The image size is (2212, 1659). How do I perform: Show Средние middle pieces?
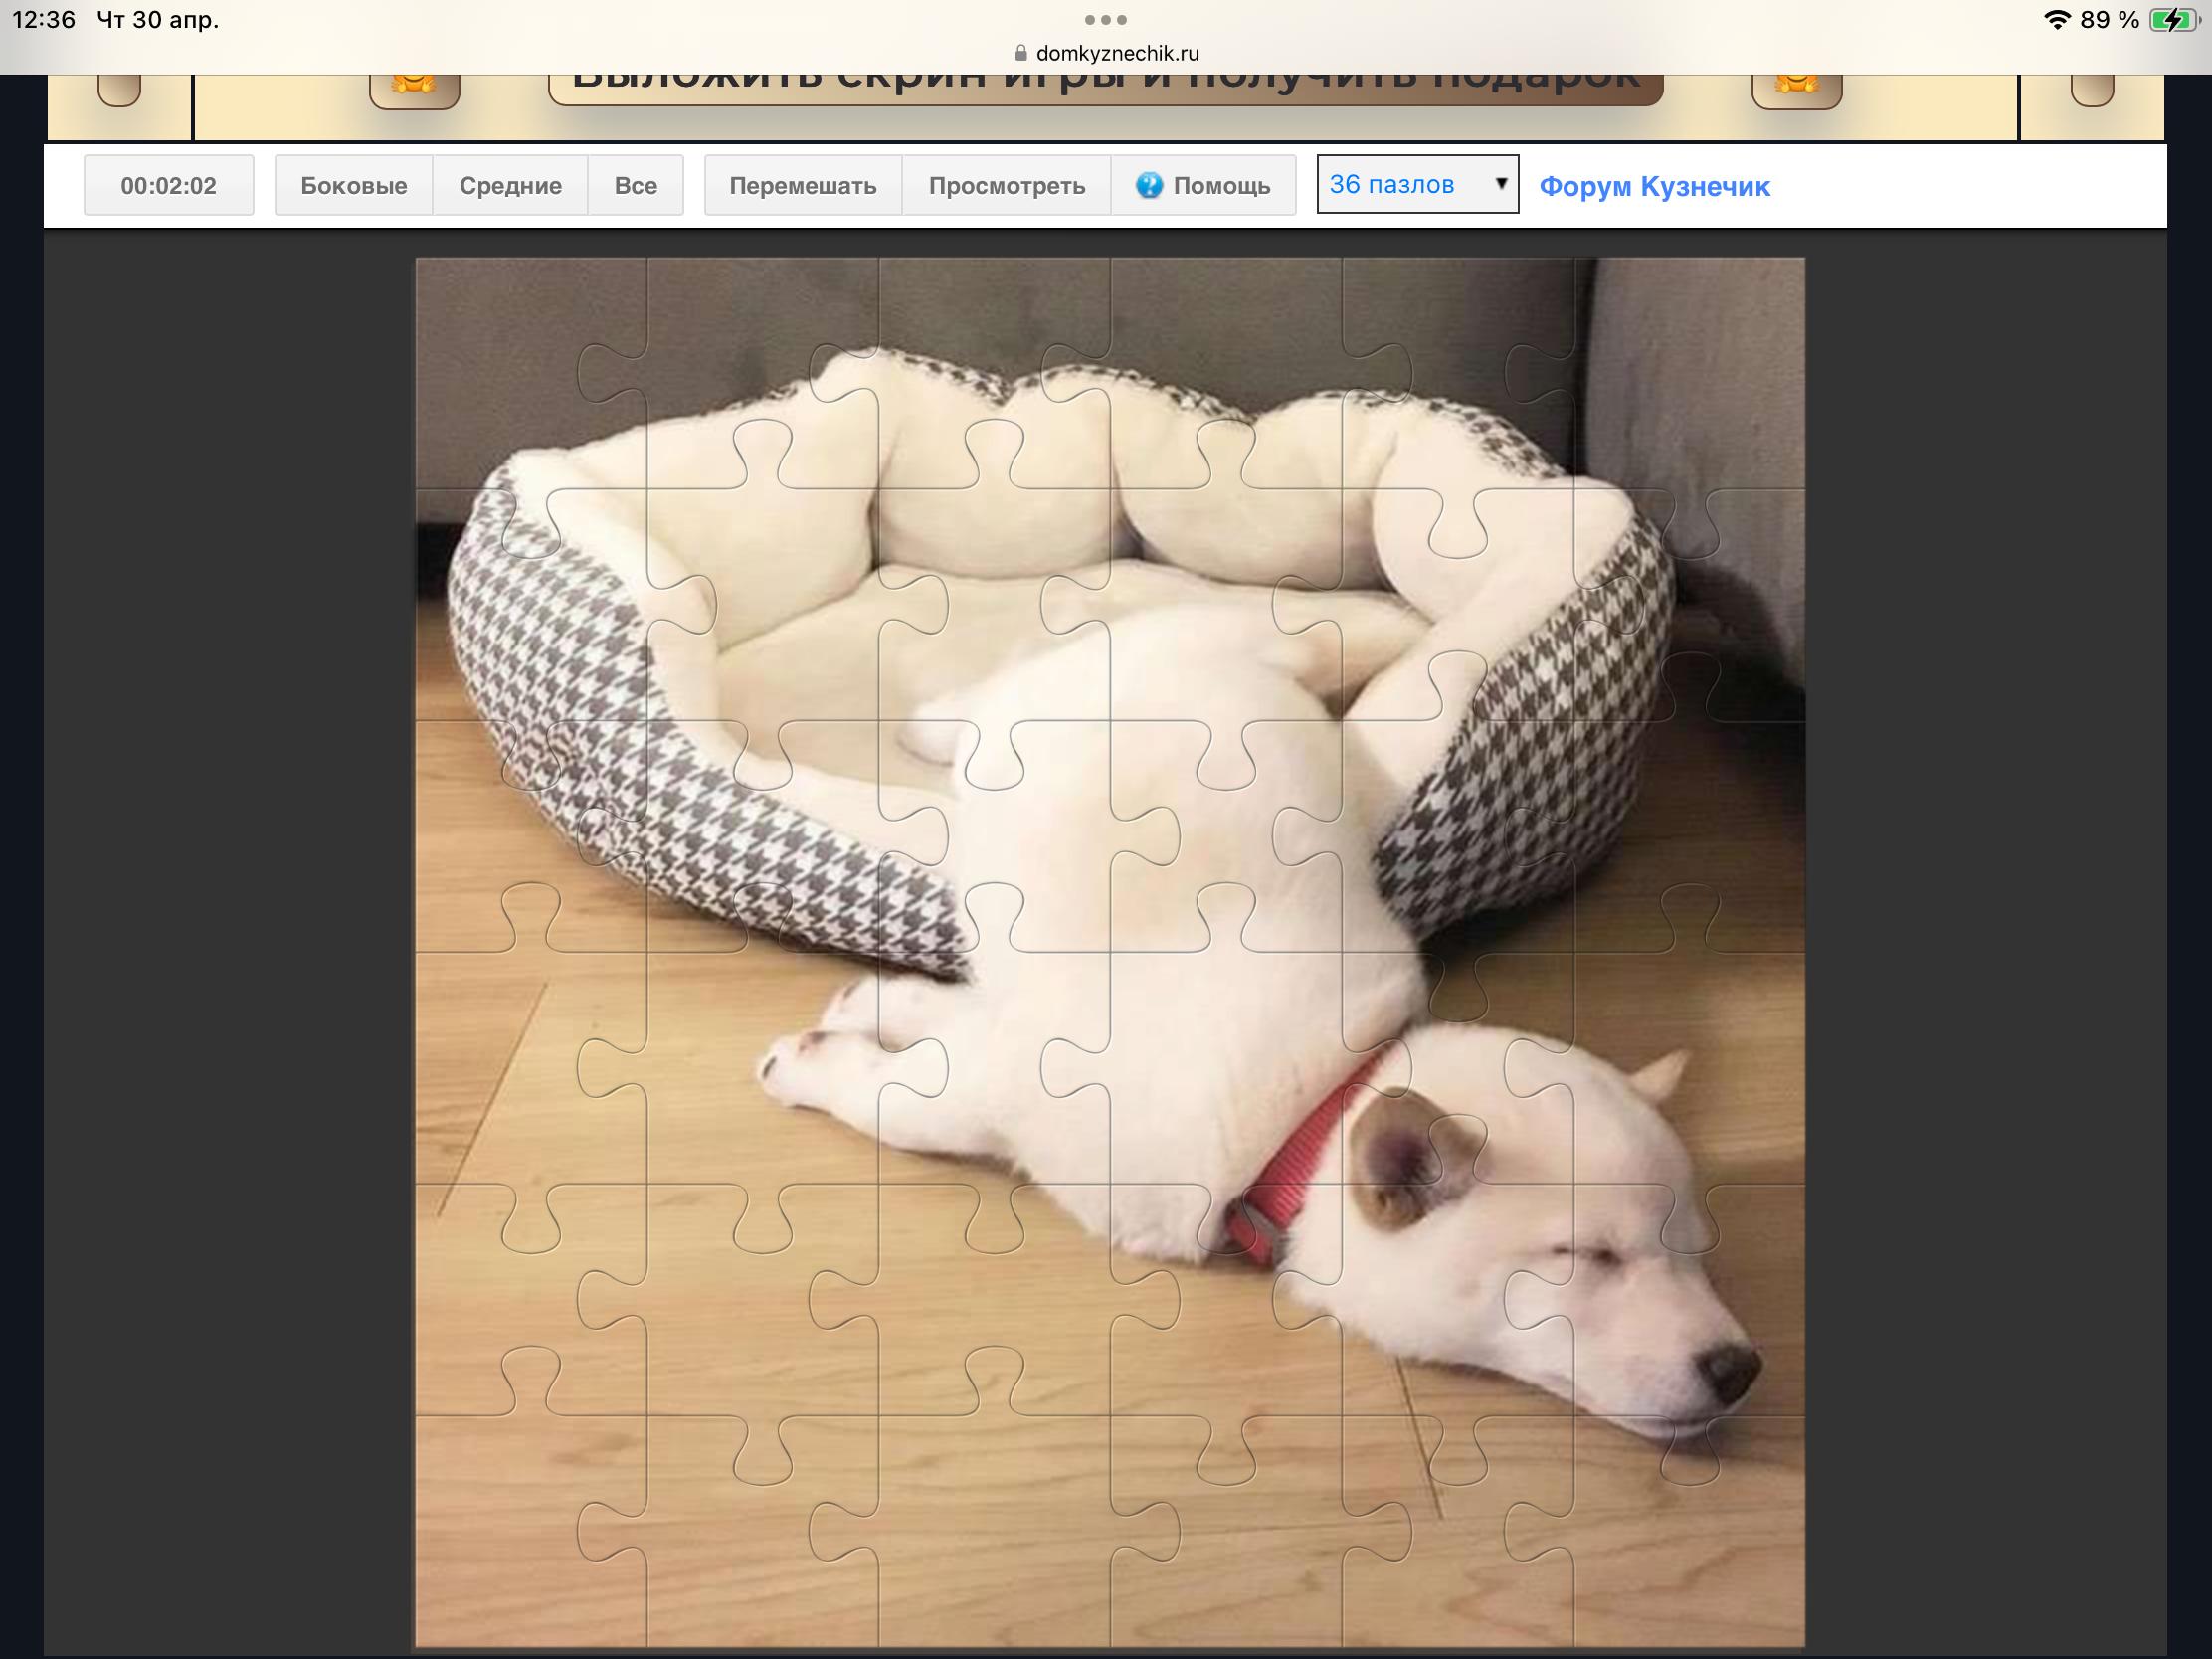510,185
